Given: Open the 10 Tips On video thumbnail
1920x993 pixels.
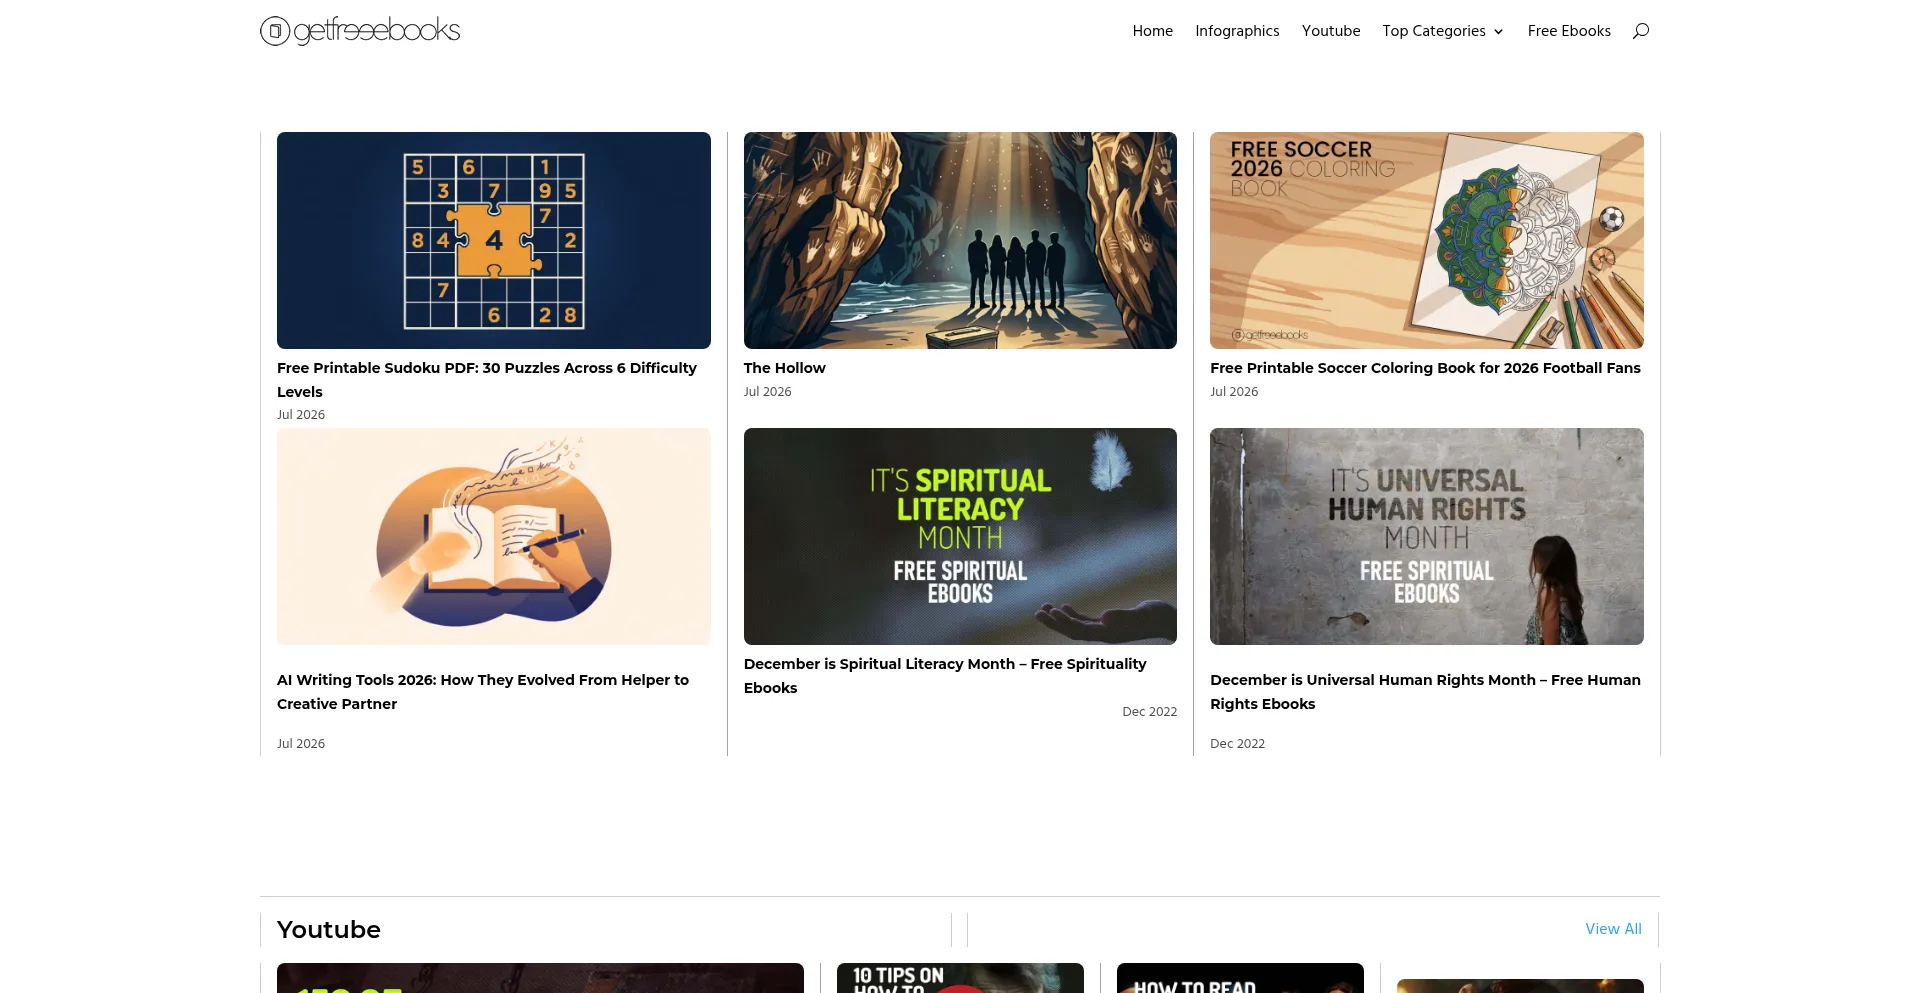Looking at the screenshot, I should click(960, 978).
